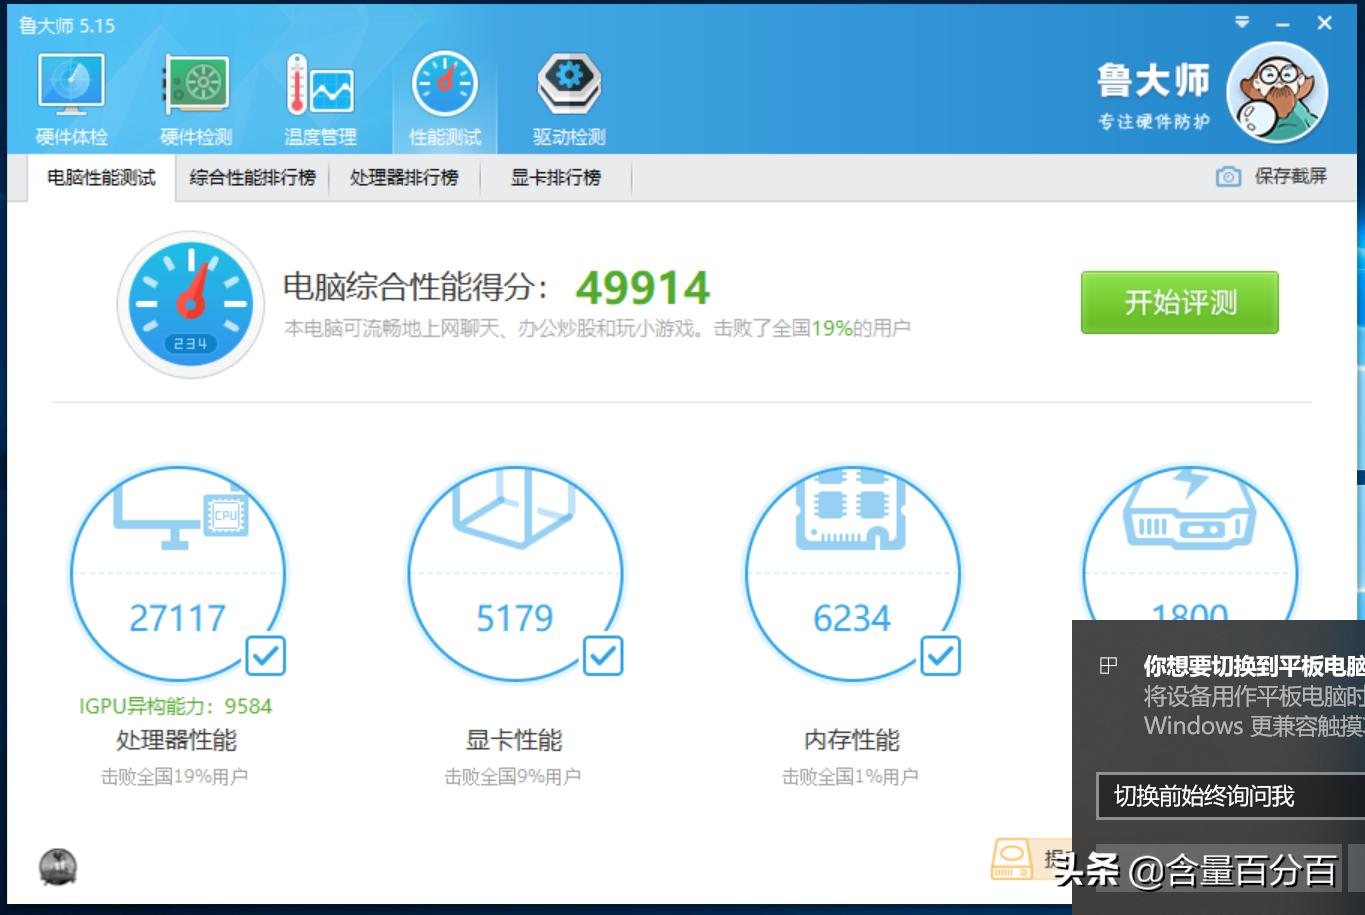
Task: Switch to the 综合性能排行榜 tab
Action: tap(250, 176)
